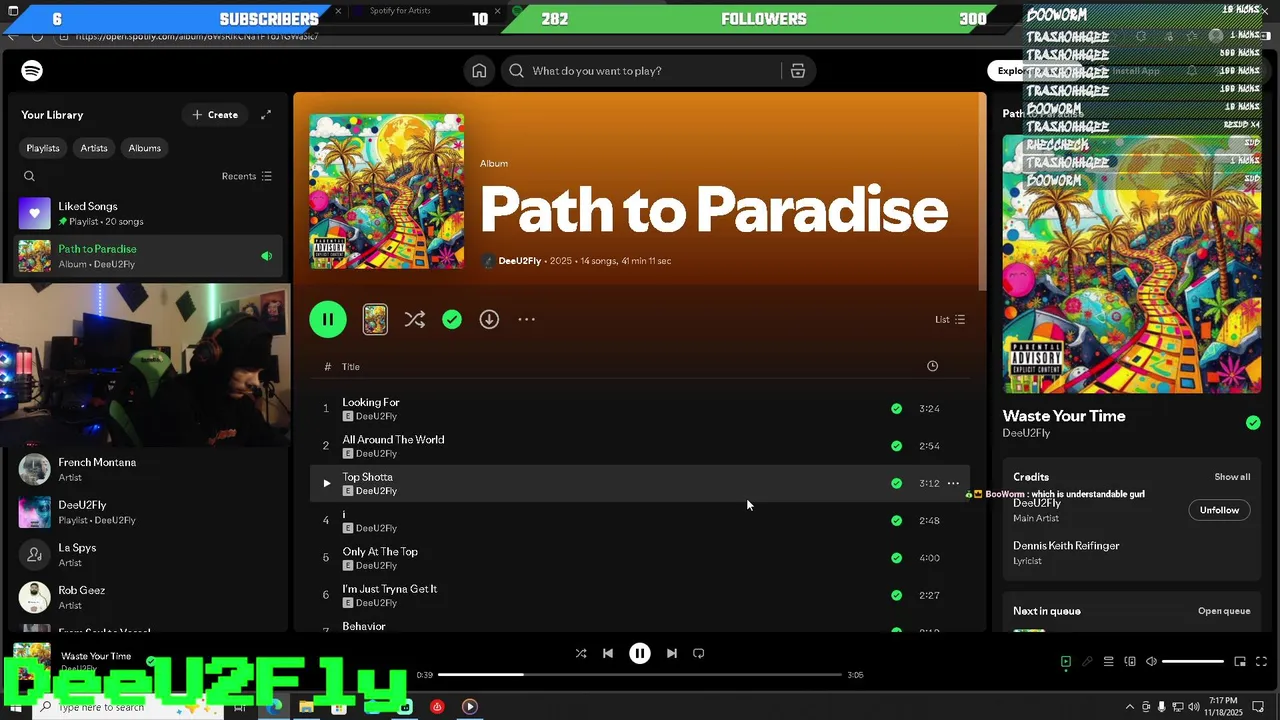Toggle the saved checkmark for I'm Just Tryna Get It
This screenshot has height=720, width=1280.
pyautogui.click(x=896, y=595)
